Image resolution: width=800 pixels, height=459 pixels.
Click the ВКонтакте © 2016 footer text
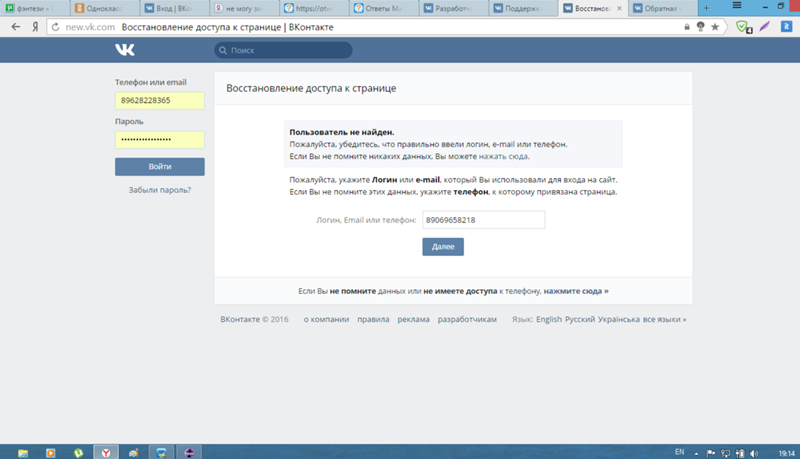coord(254,319)
